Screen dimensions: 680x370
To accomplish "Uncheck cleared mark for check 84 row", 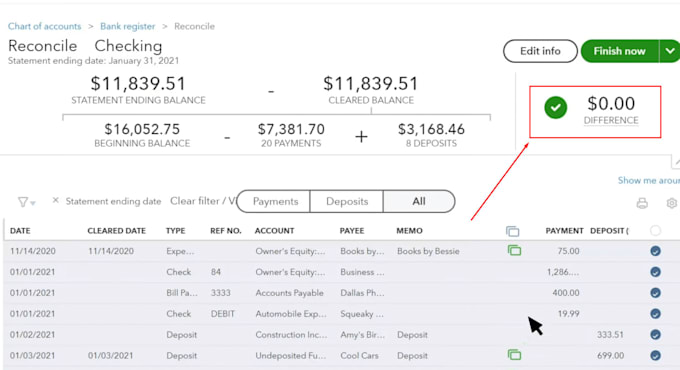I will tap(655, 272).
